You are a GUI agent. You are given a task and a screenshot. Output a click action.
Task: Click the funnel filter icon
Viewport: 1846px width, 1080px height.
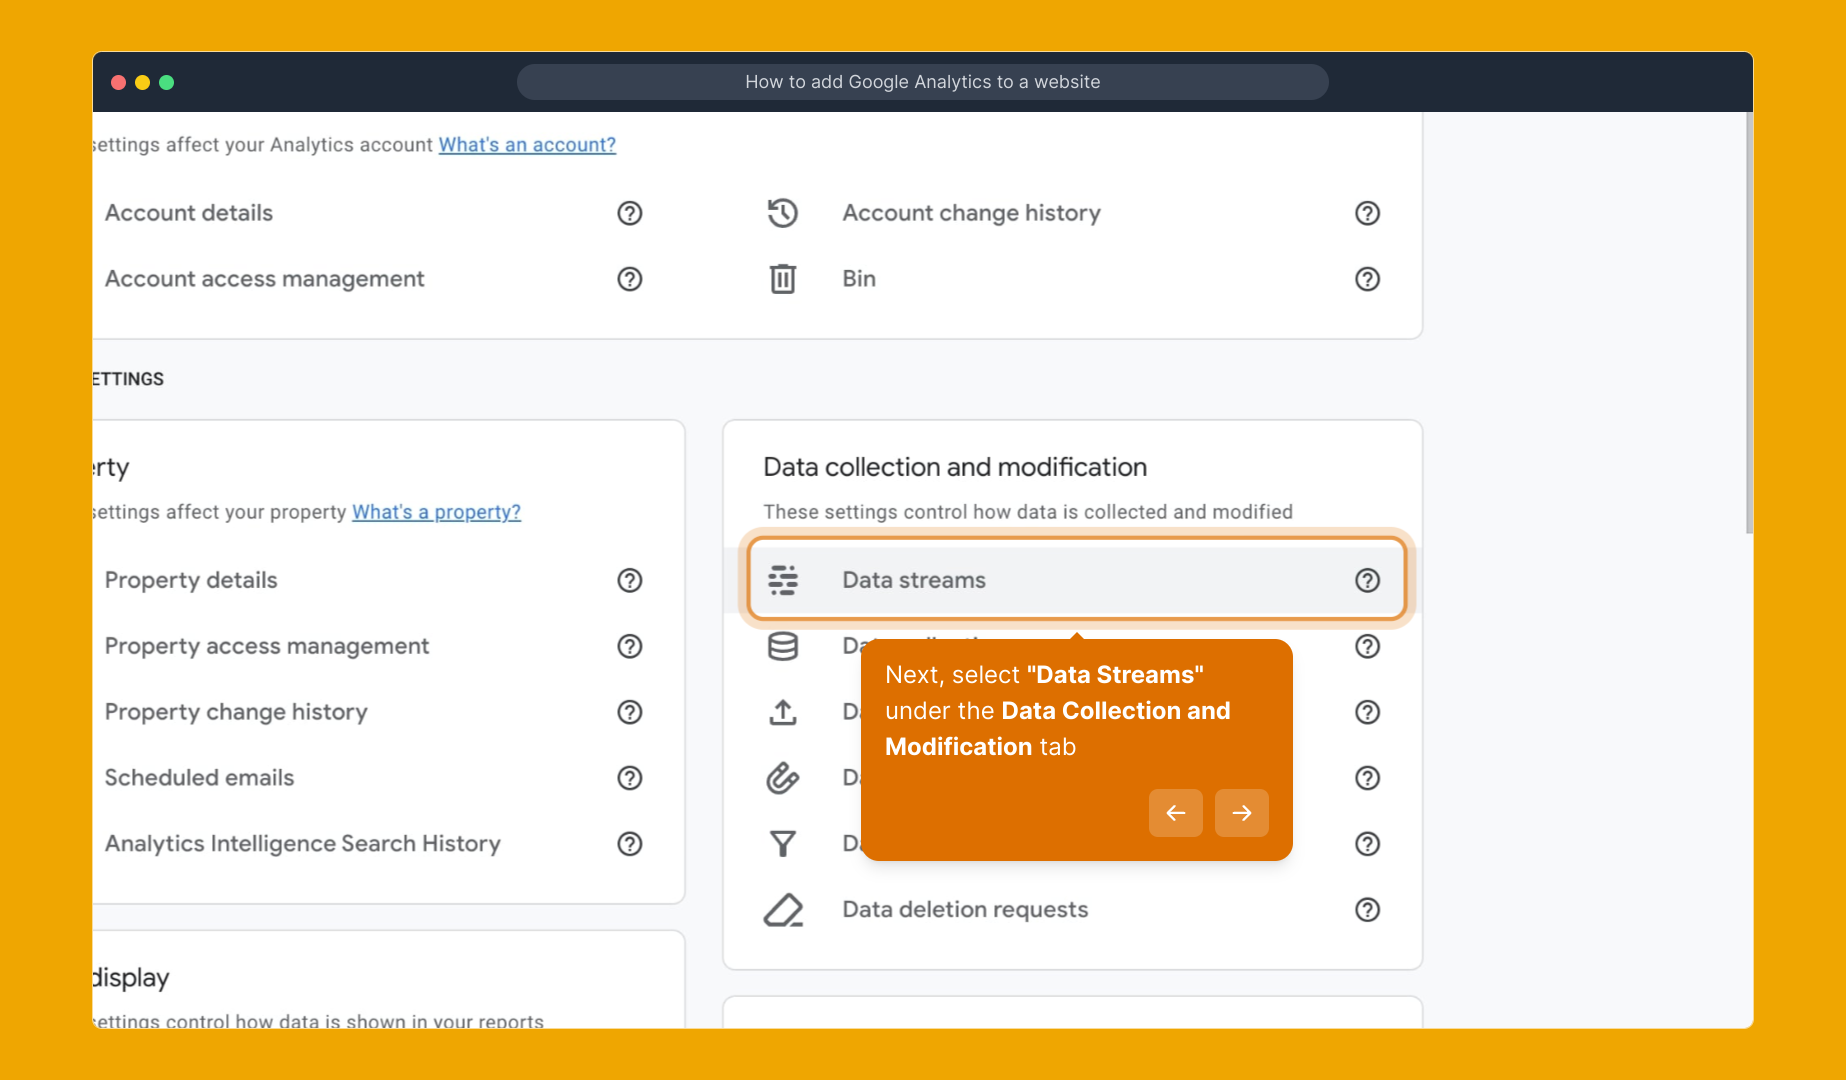point(785,843)
